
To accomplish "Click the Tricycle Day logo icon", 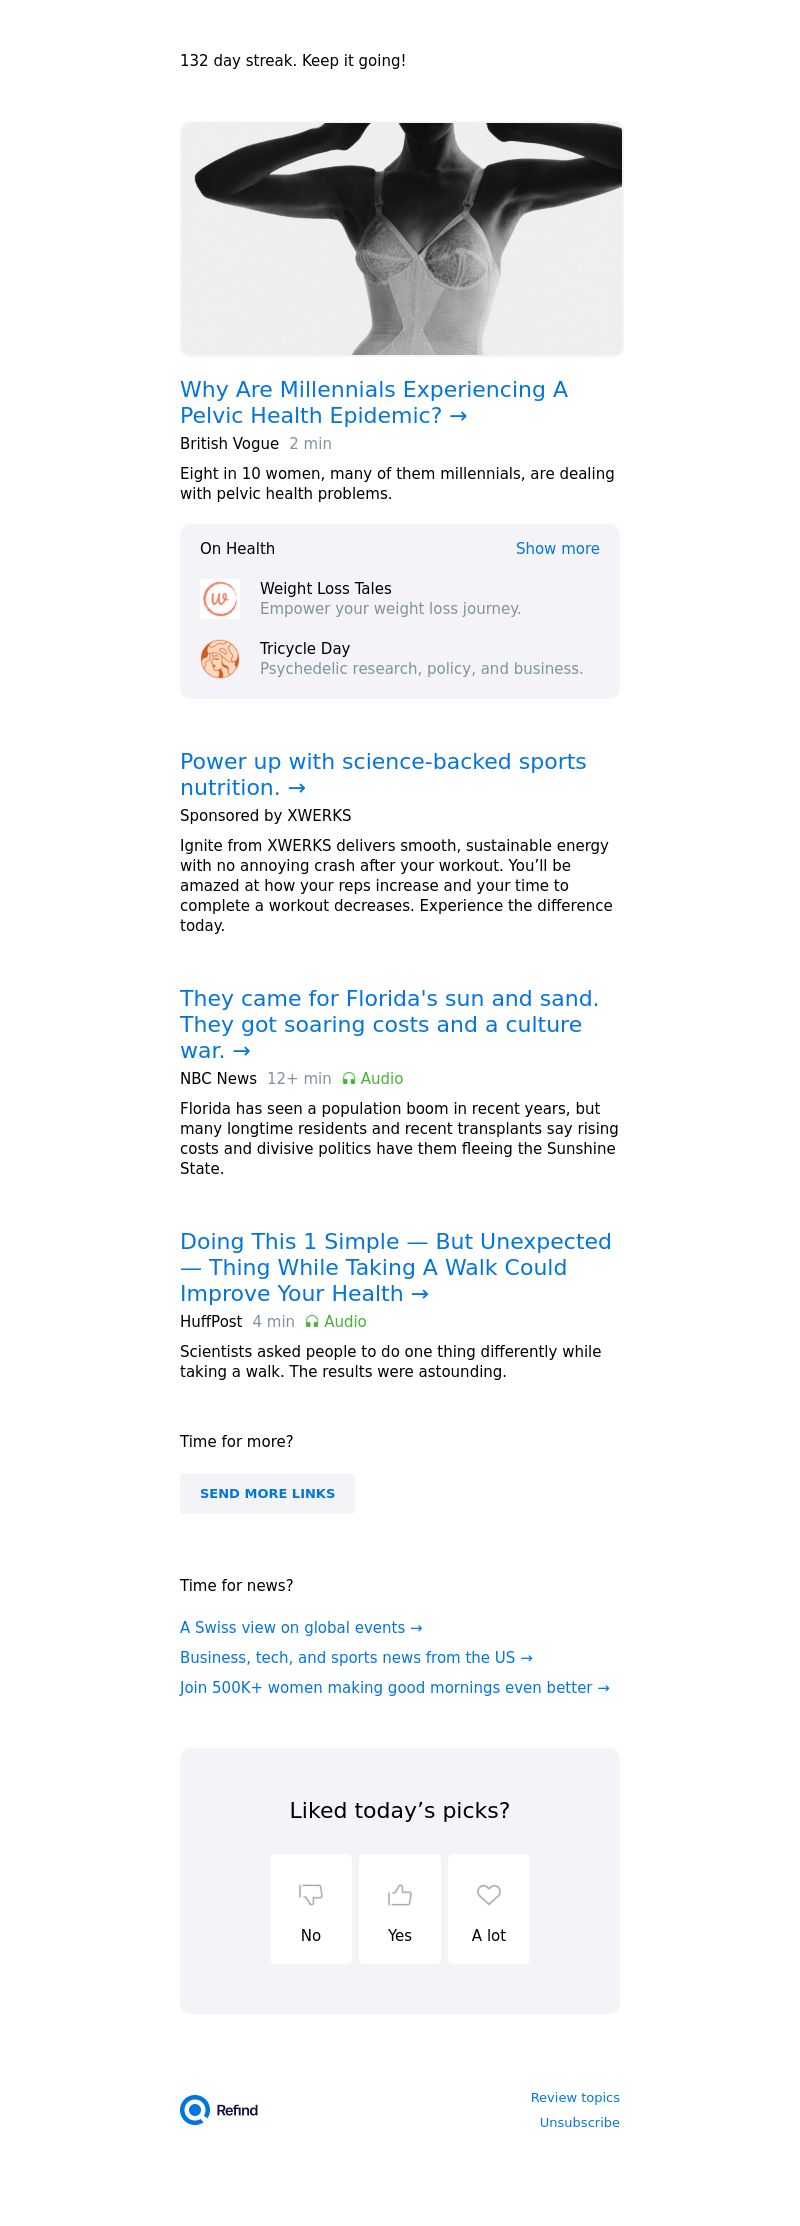I will tap(220, 659).
